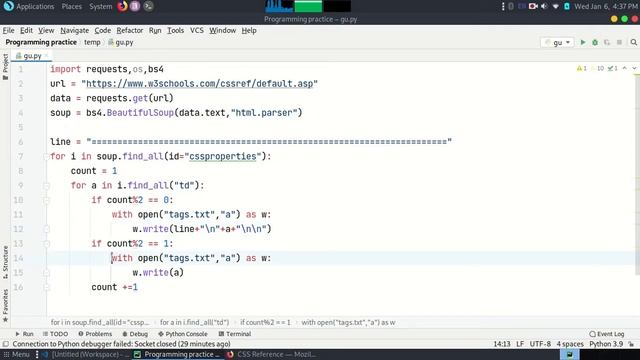Open the gu run configuration dropdown
The image size is (640, 360).
[x=558, y=42]
